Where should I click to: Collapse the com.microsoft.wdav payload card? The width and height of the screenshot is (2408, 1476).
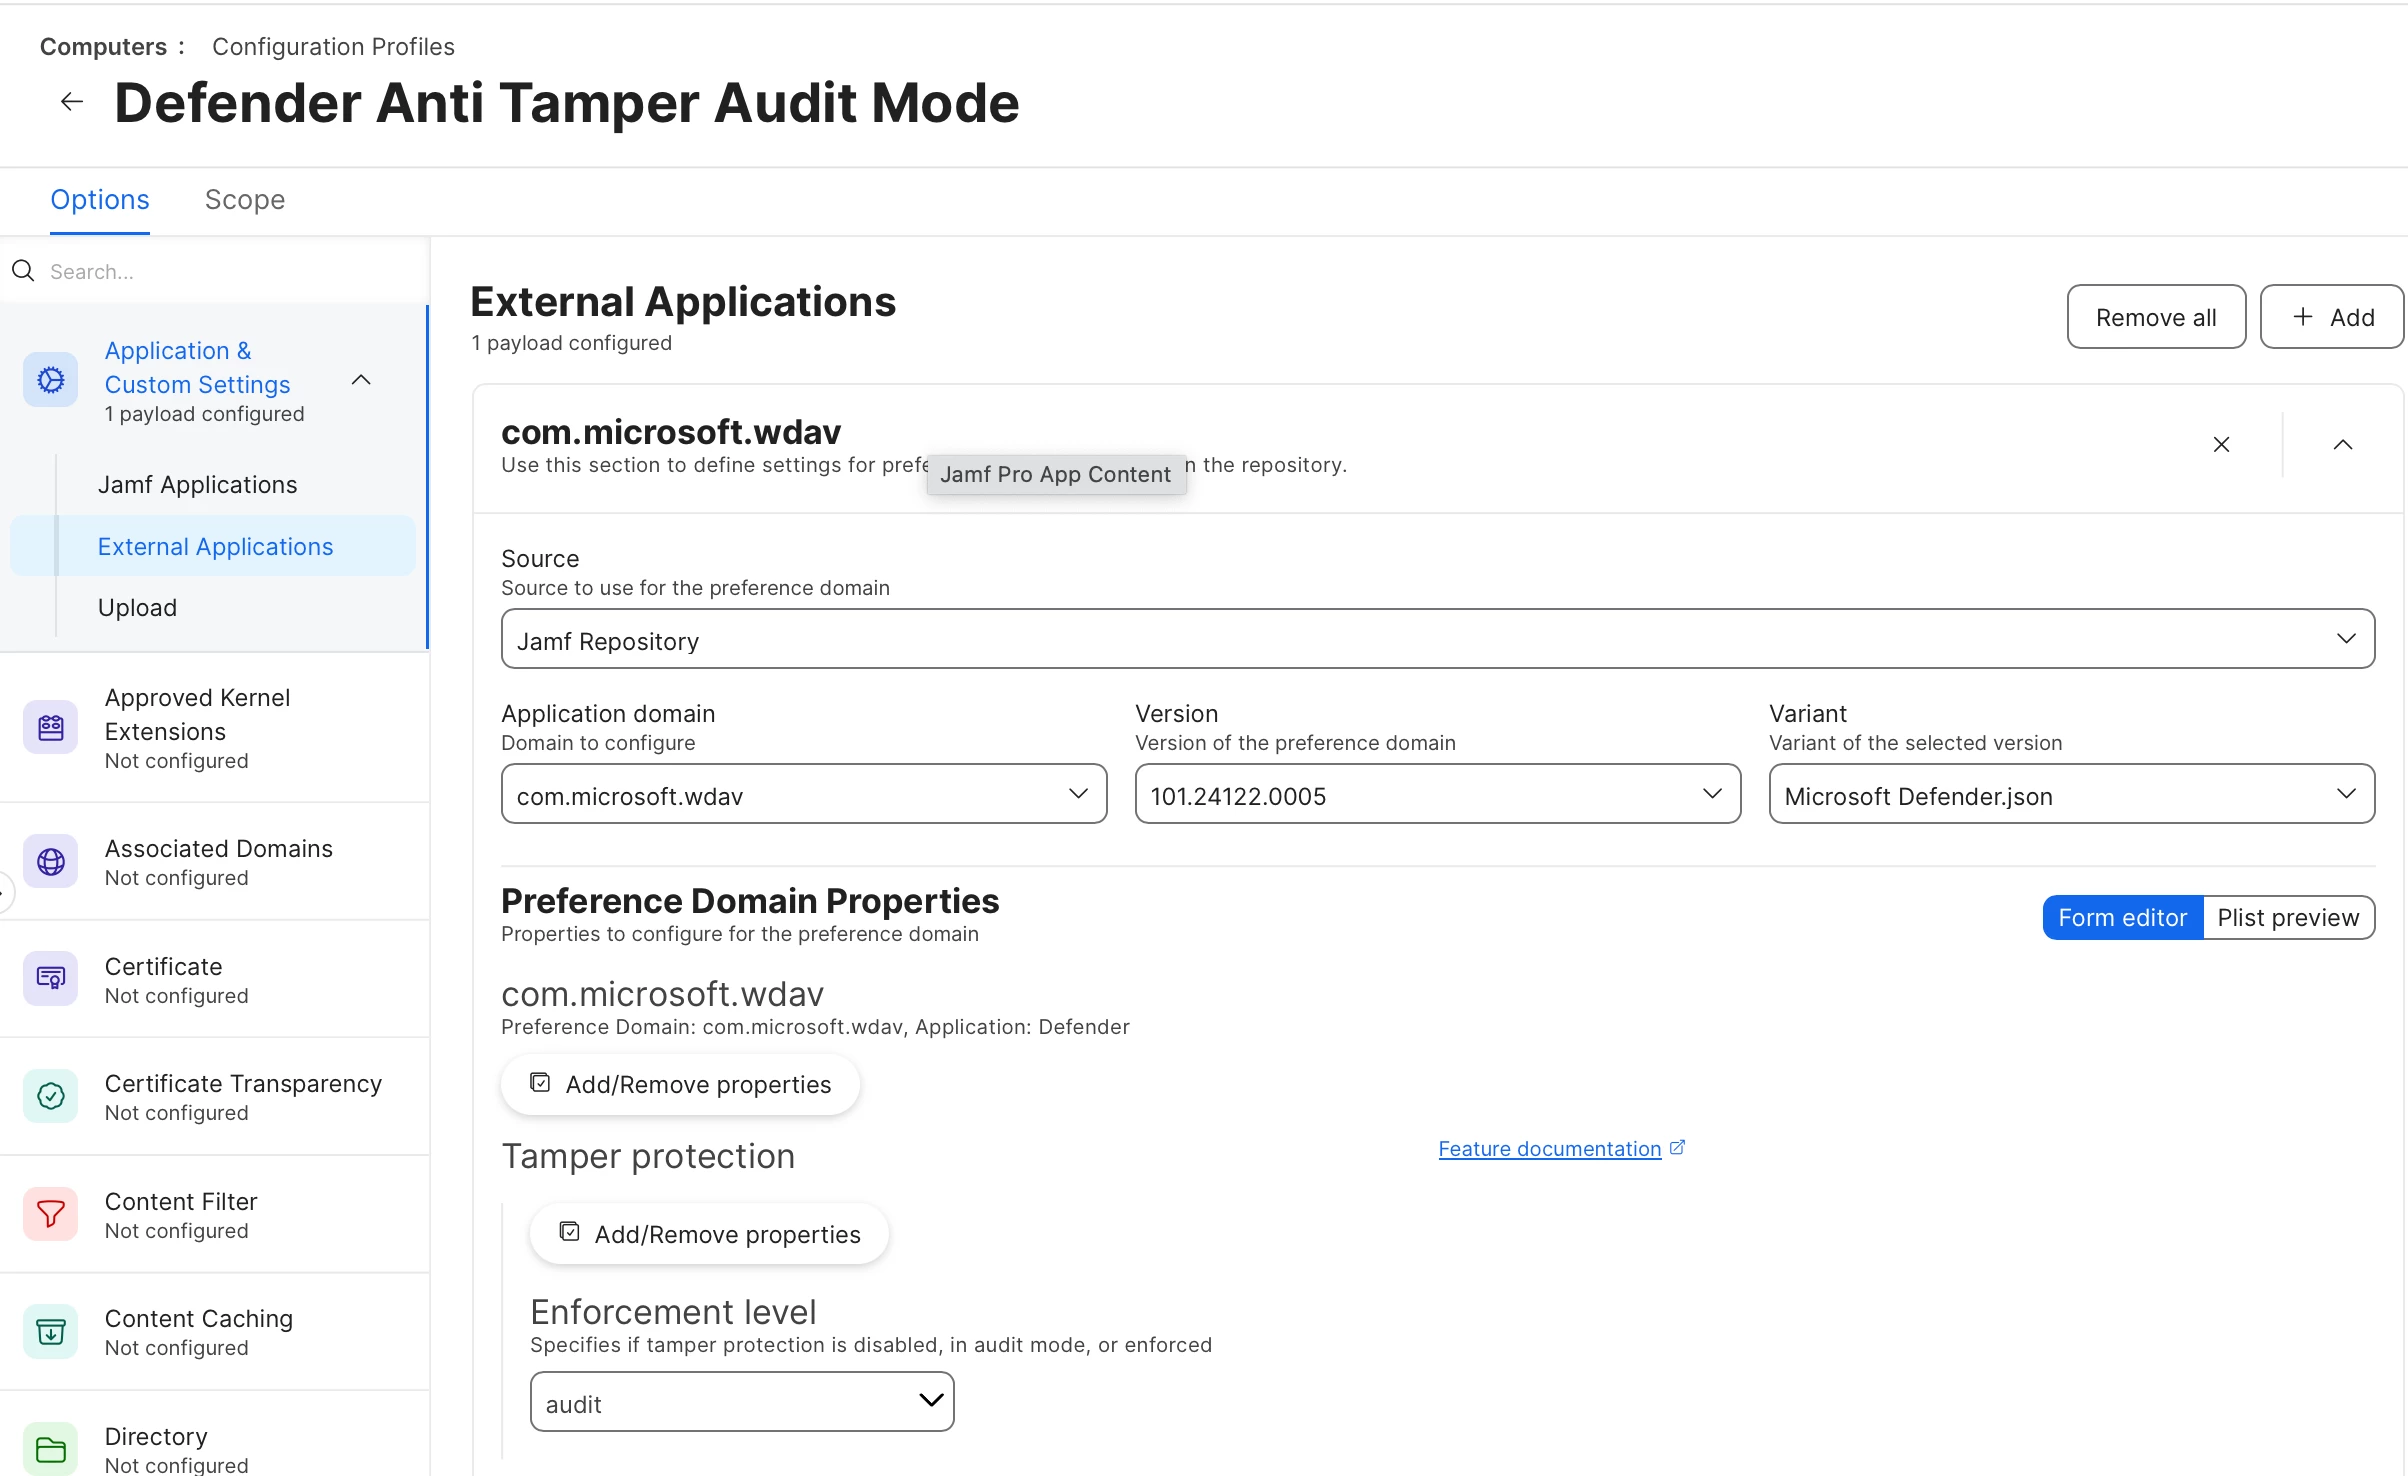click(x=2343, y=444)
